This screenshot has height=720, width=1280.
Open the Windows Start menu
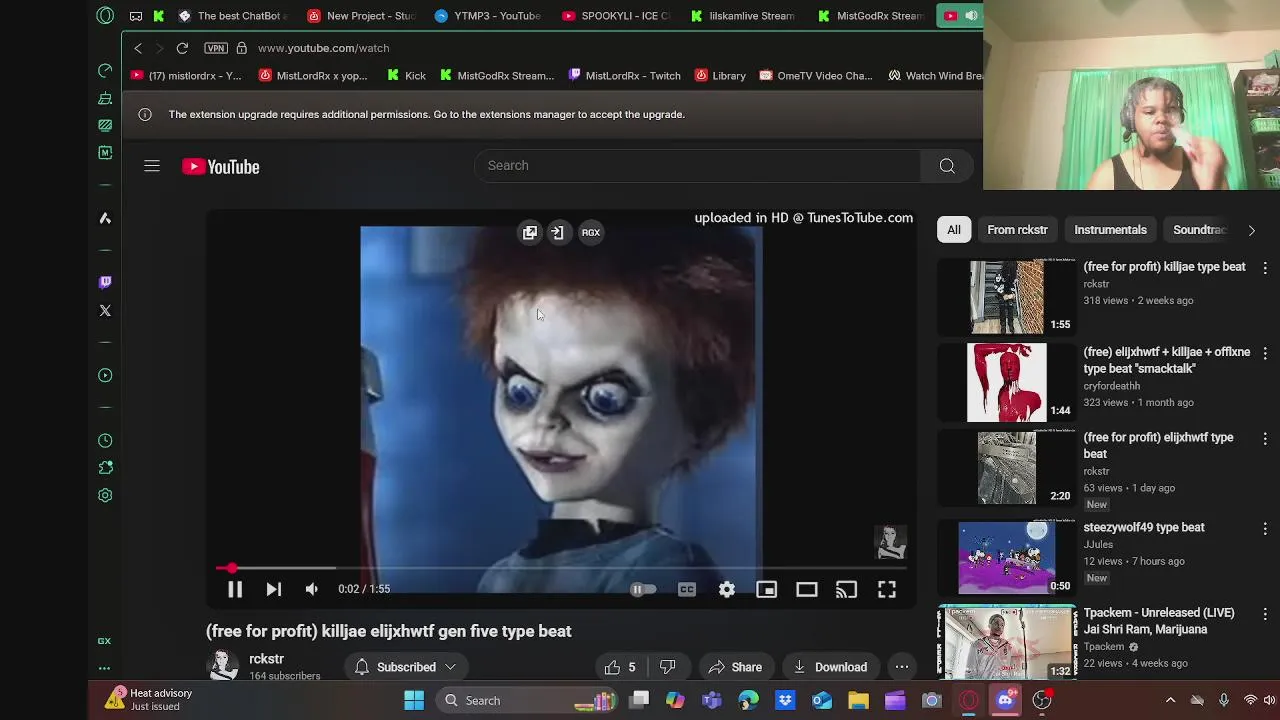(x=413, y=700)
